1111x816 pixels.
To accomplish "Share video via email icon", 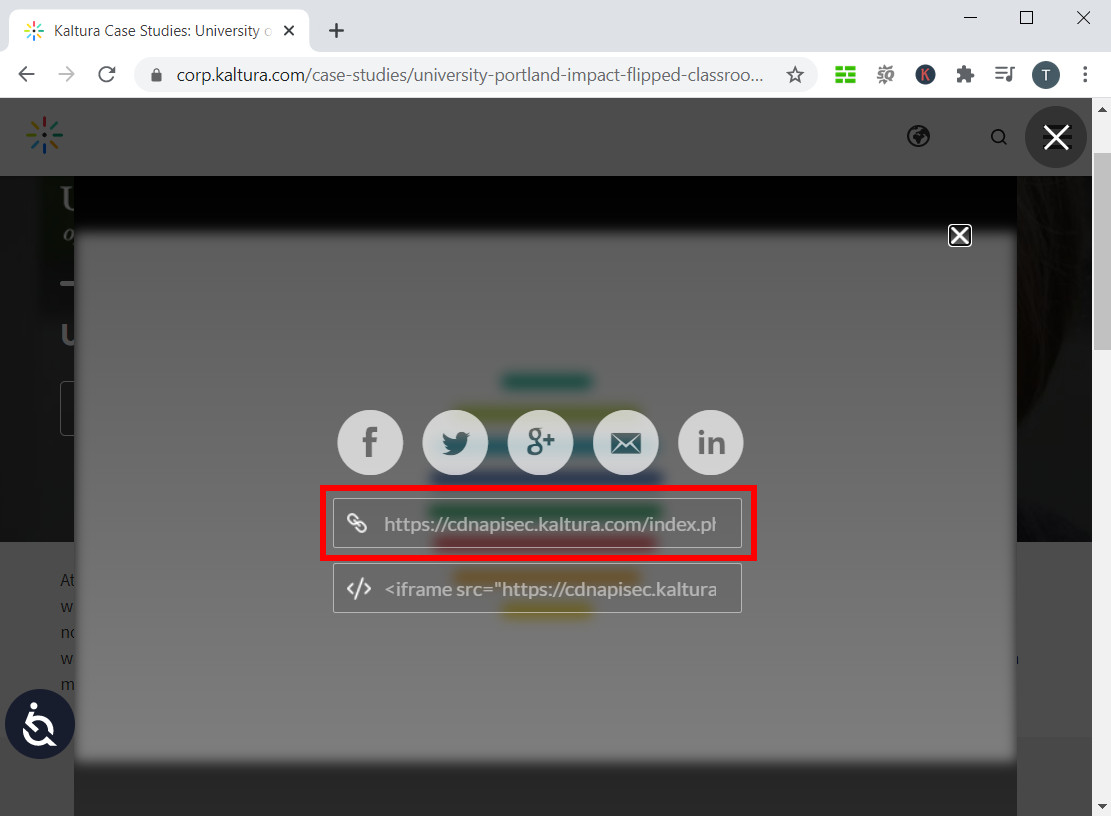I will click(x=626, y=443).
